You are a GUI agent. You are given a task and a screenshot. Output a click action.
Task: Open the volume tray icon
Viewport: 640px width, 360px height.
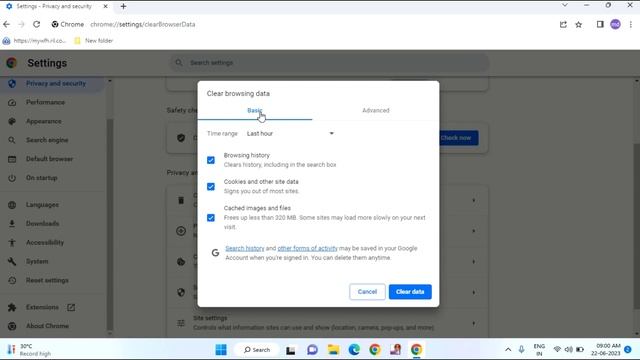coord(568,350)
